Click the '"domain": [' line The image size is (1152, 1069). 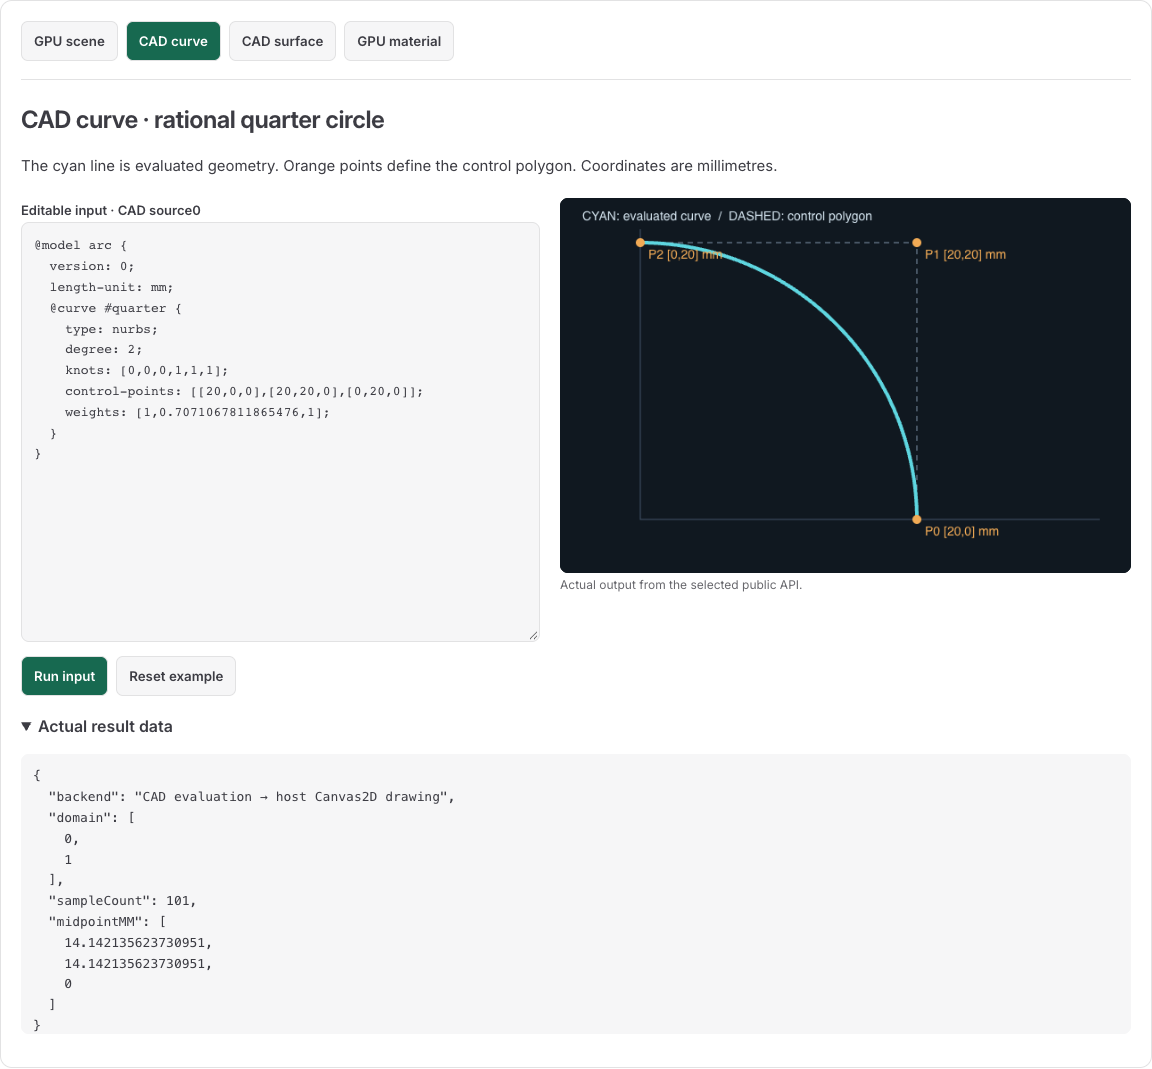[x=92, y=818]
